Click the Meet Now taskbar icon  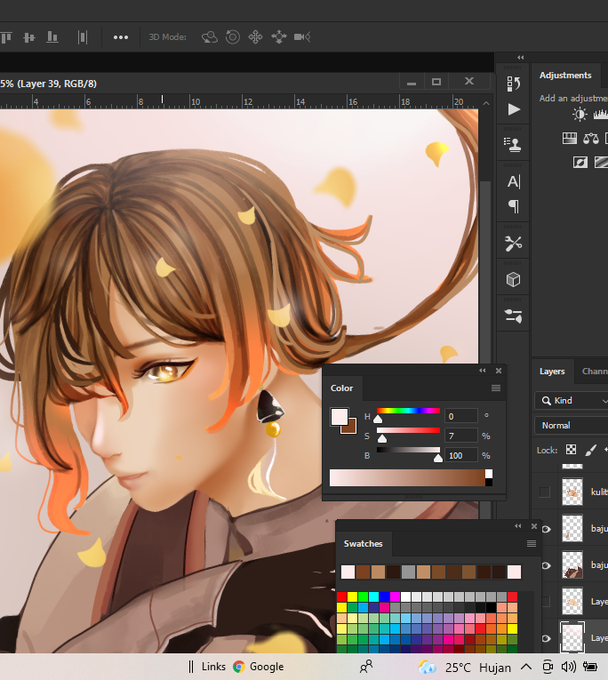click(548, 667)
